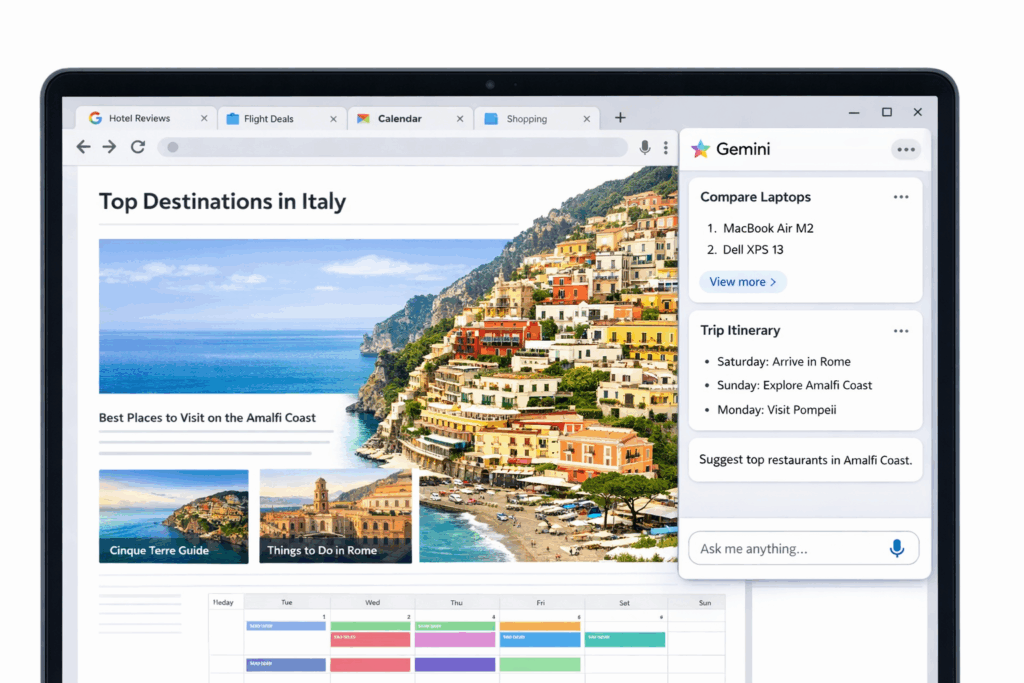The width and height of the screenshot is (1024, 683).
Task: Open the Cinque Terre Guide thumbnail
Action: click(x=174, y=517)
